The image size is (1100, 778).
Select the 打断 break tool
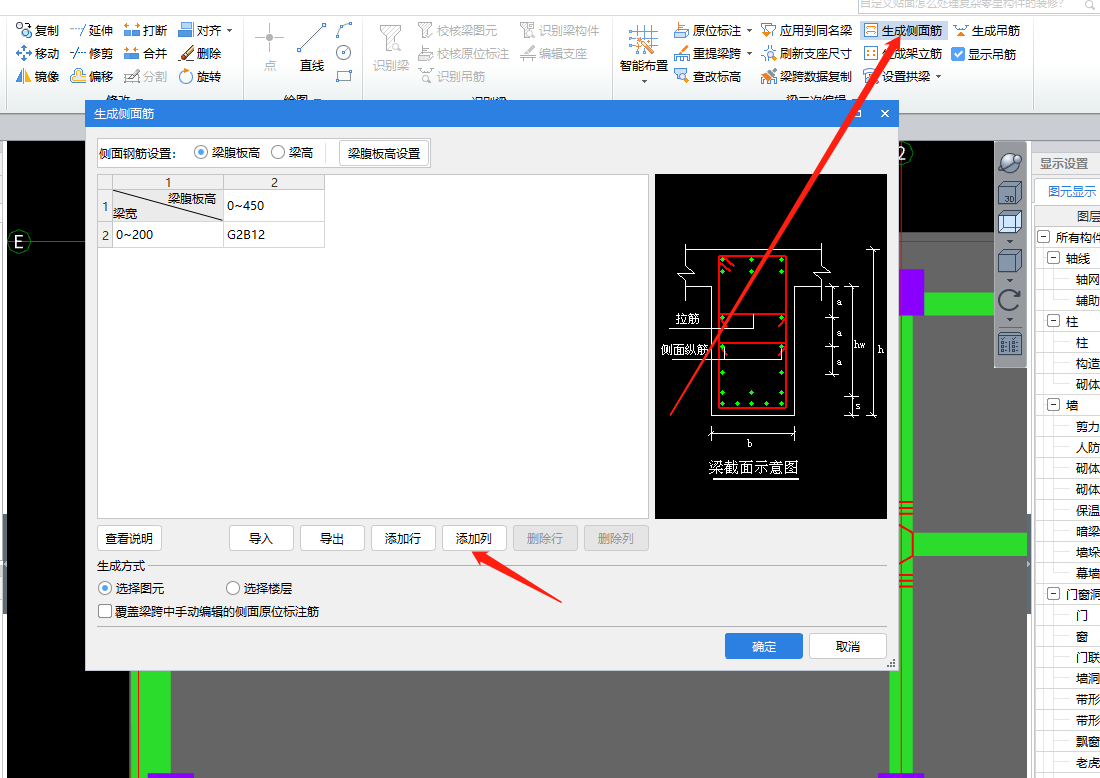145,30
